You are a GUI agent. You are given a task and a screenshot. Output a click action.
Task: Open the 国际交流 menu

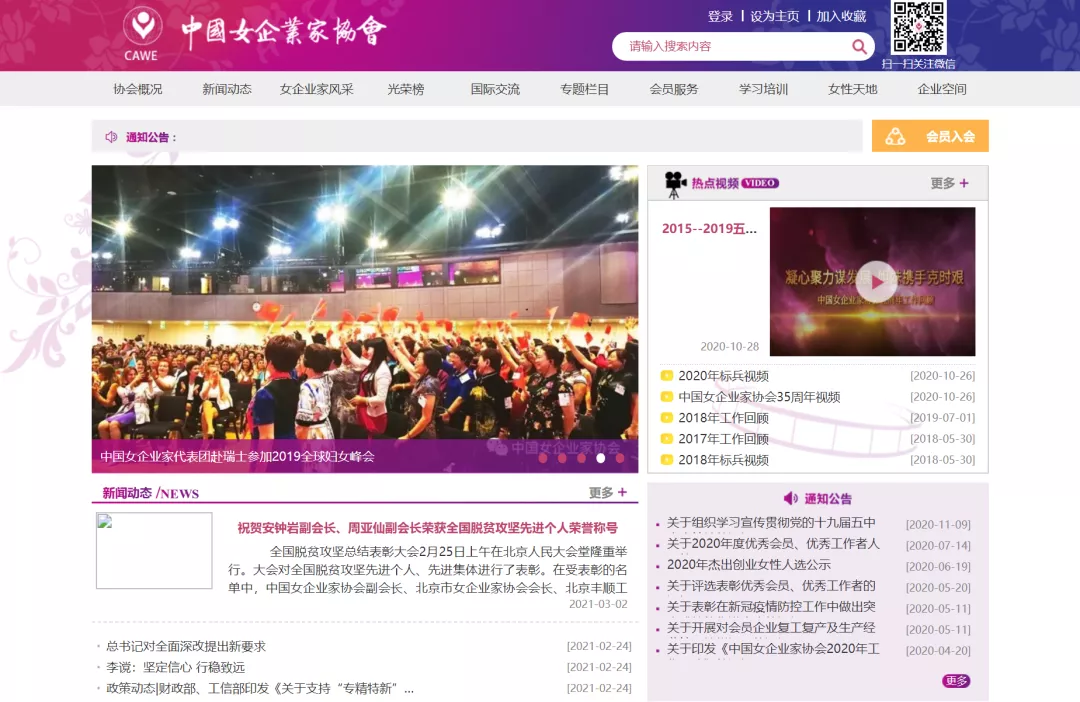[x=495, y=89]
